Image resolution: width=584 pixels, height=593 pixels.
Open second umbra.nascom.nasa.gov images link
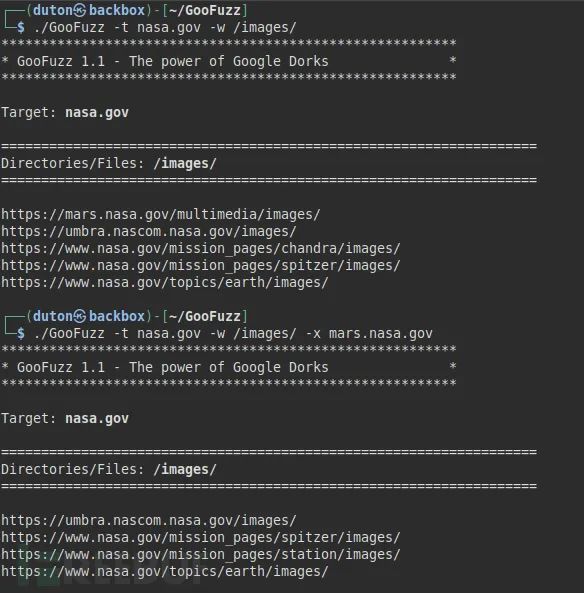click(149, 520)
